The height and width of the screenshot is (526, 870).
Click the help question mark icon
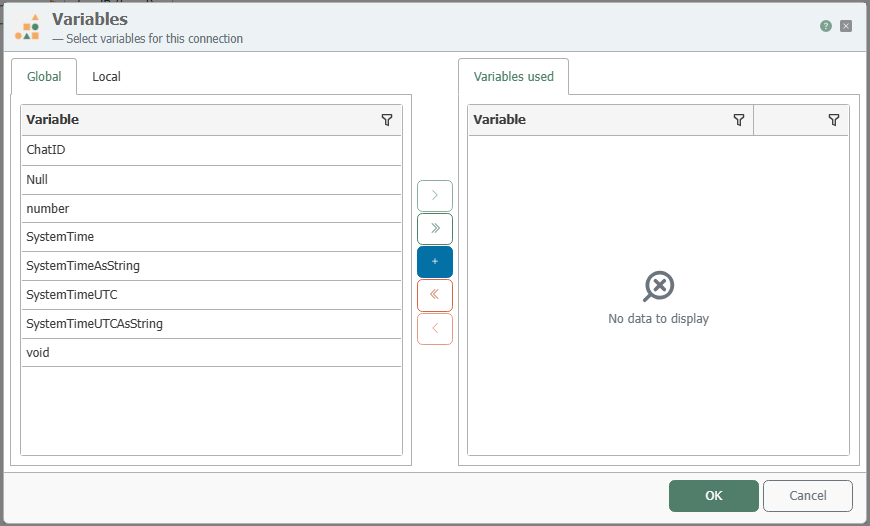click(x=826, y=26)
